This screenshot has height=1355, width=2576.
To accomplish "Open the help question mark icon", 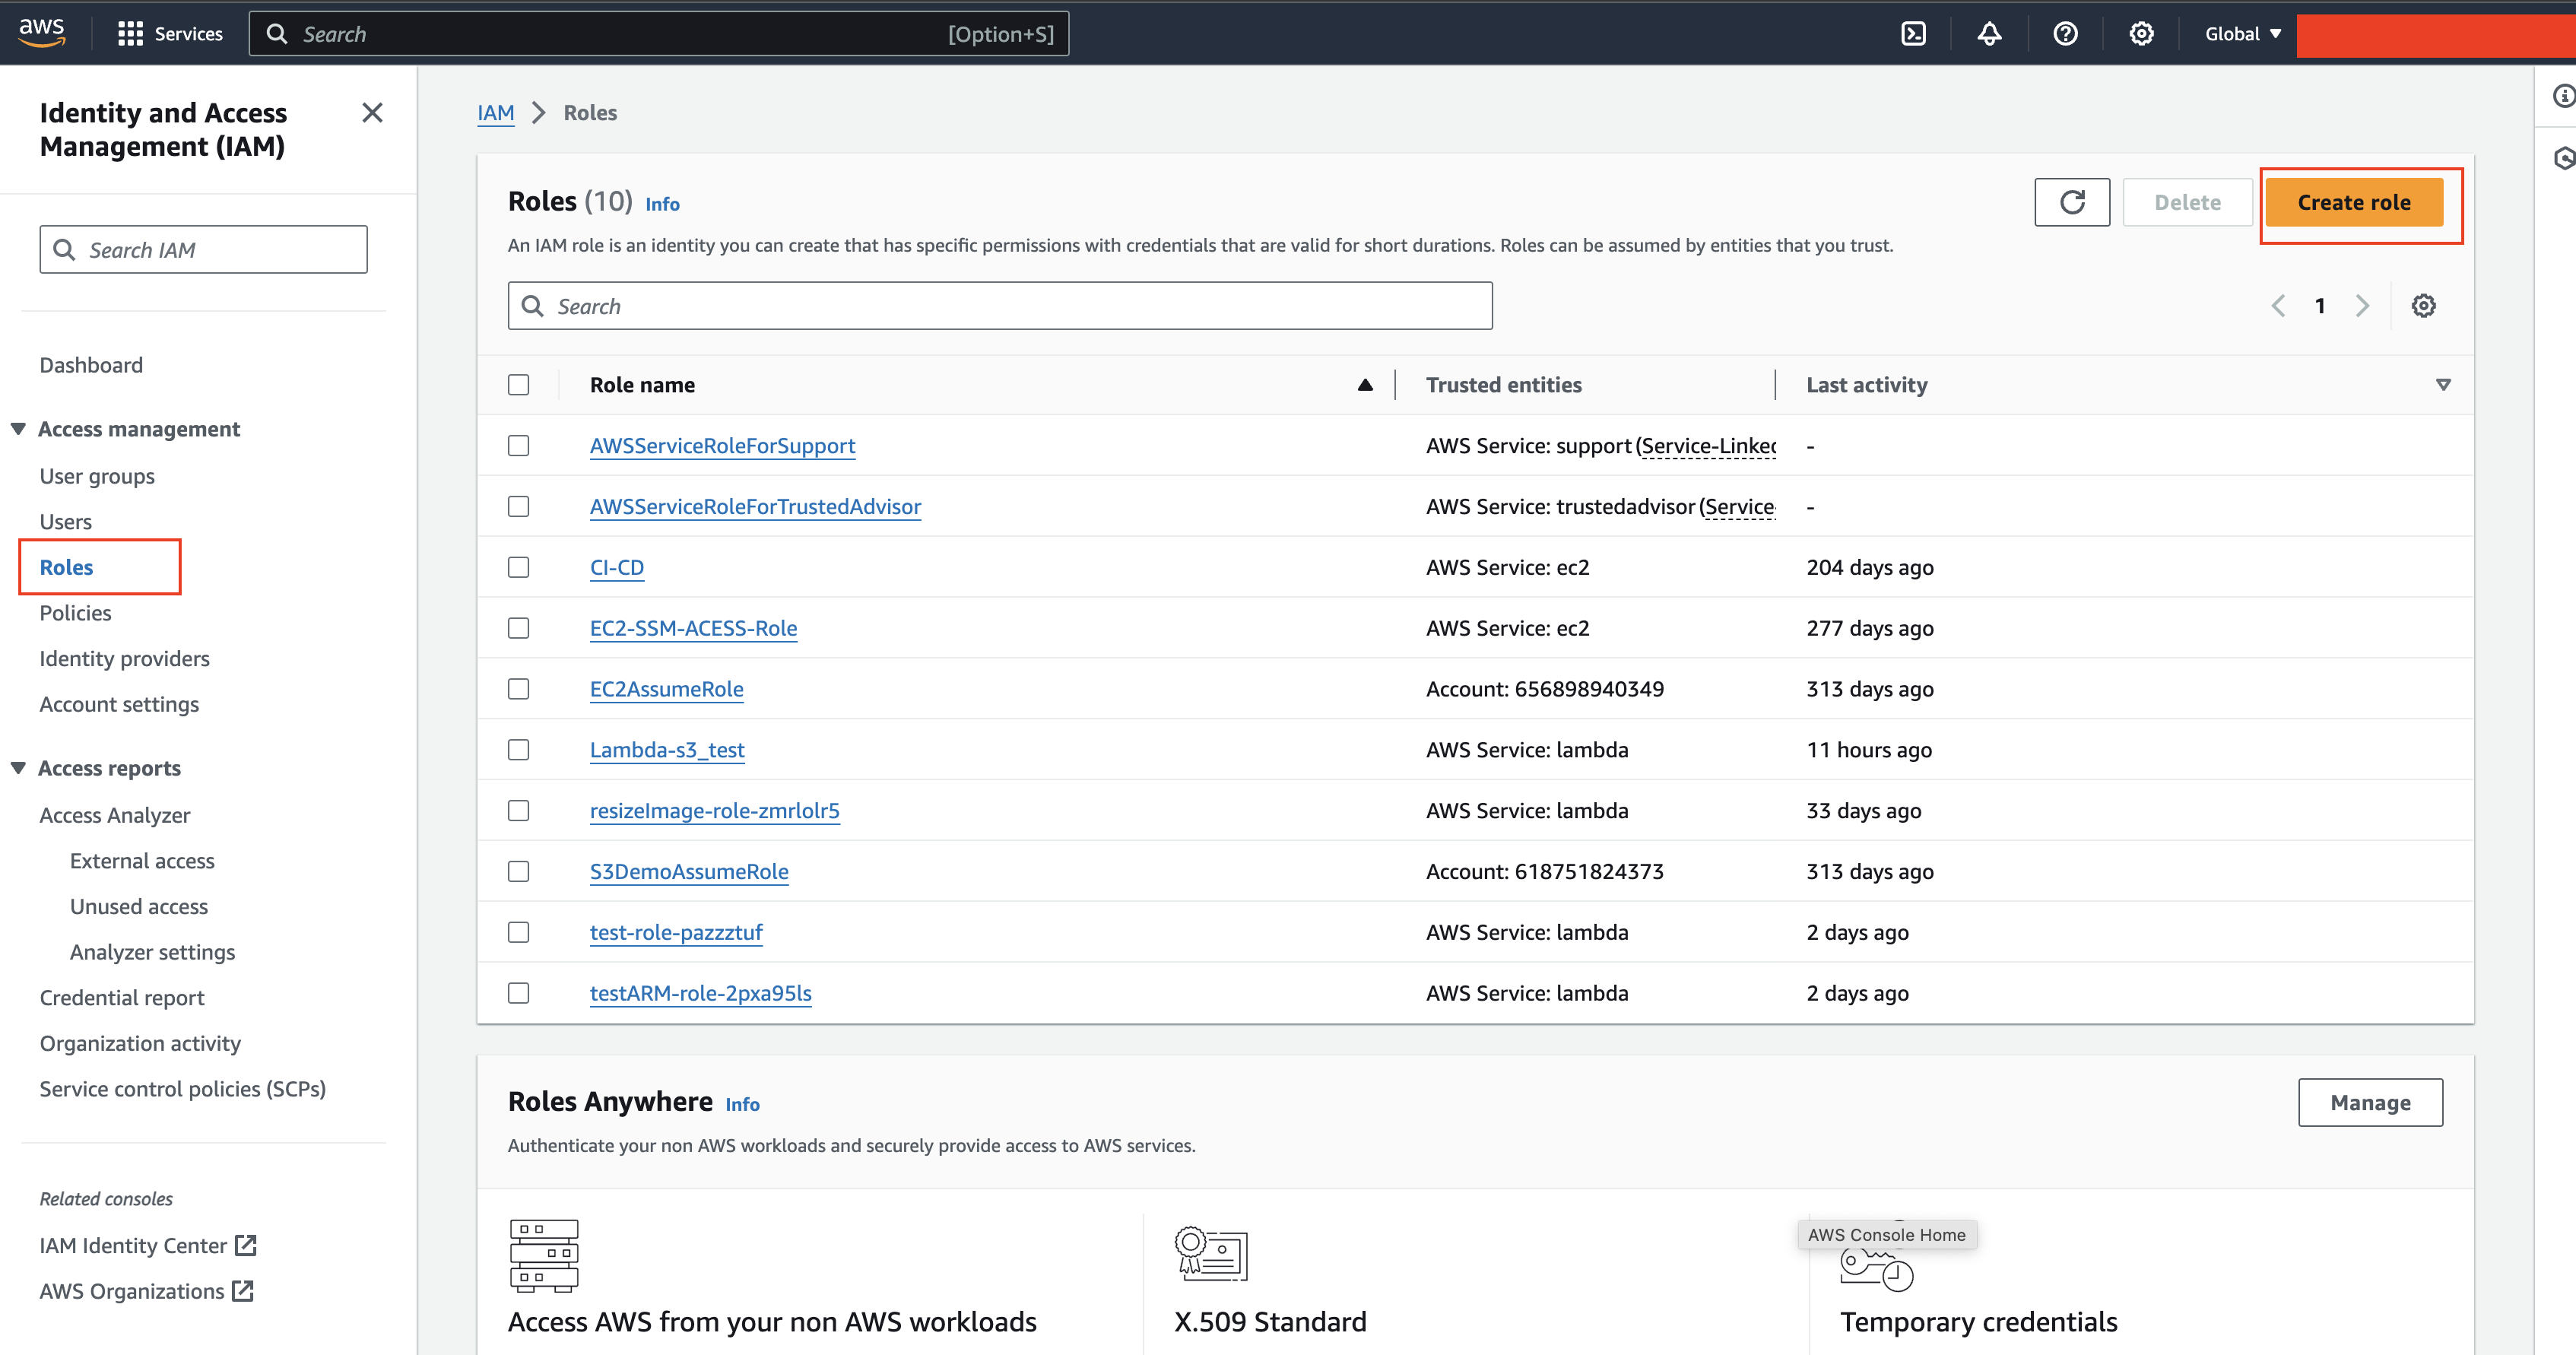I will (2065, 34).
